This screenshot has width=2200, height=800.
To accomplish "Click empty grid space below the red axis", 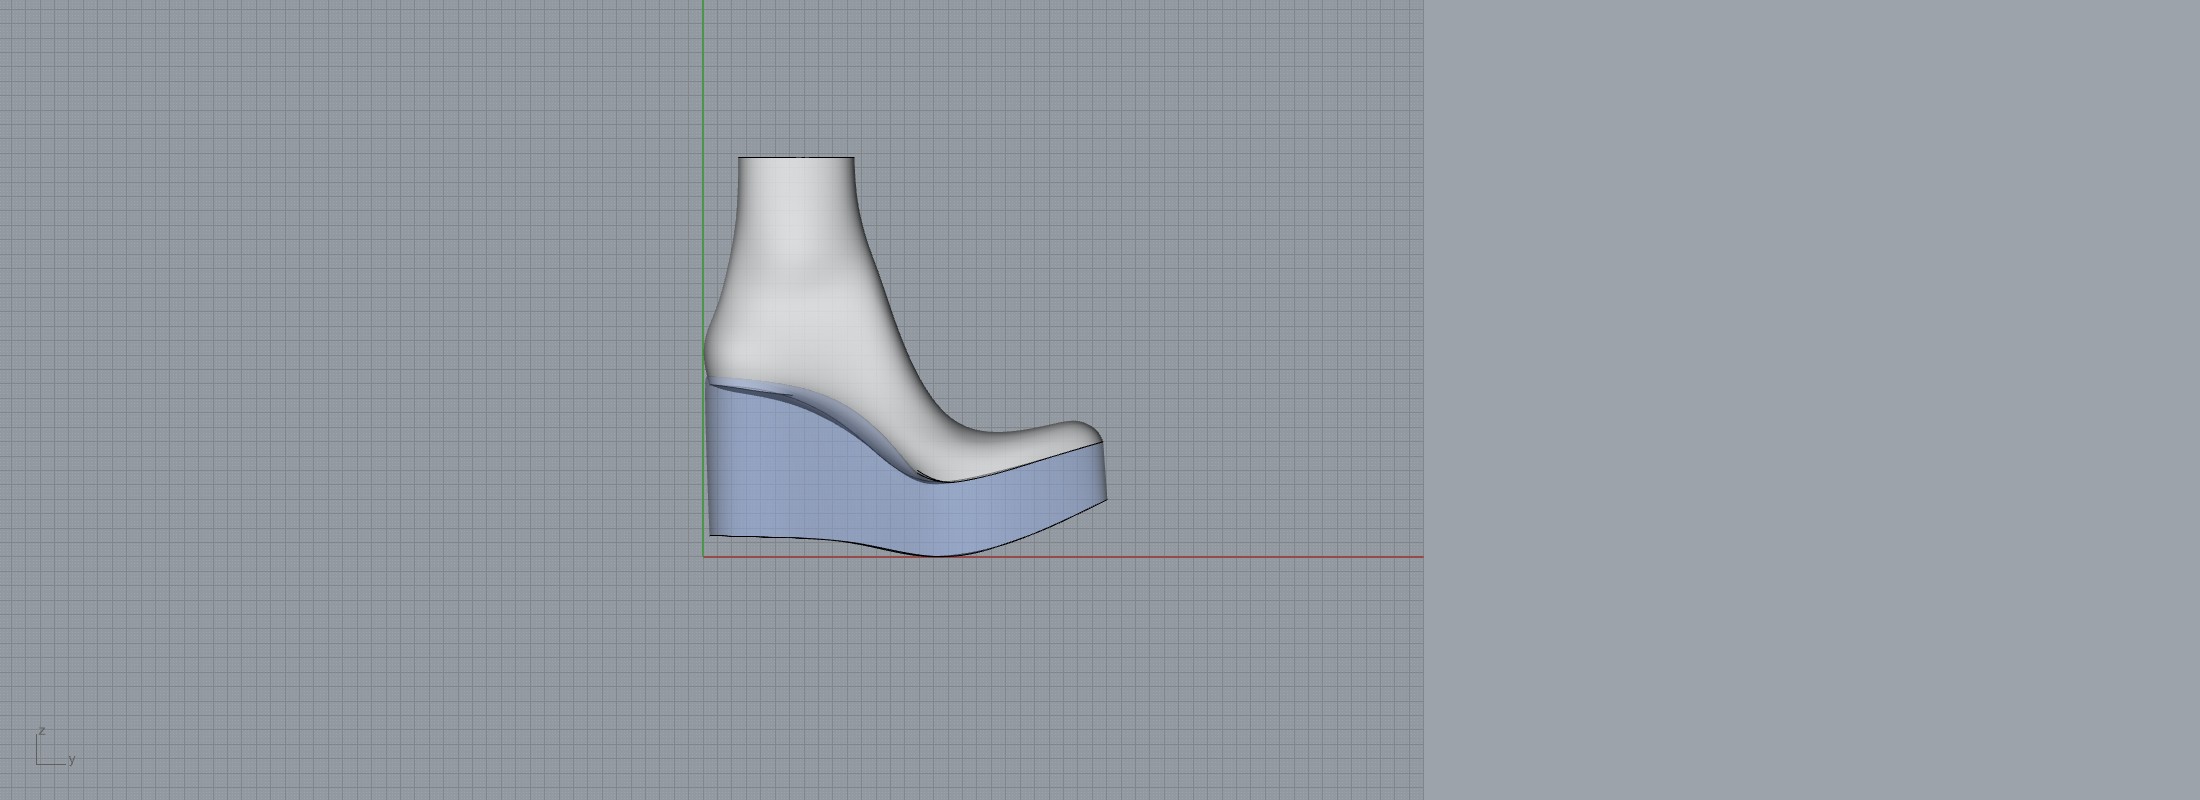I will [1000, 680].
